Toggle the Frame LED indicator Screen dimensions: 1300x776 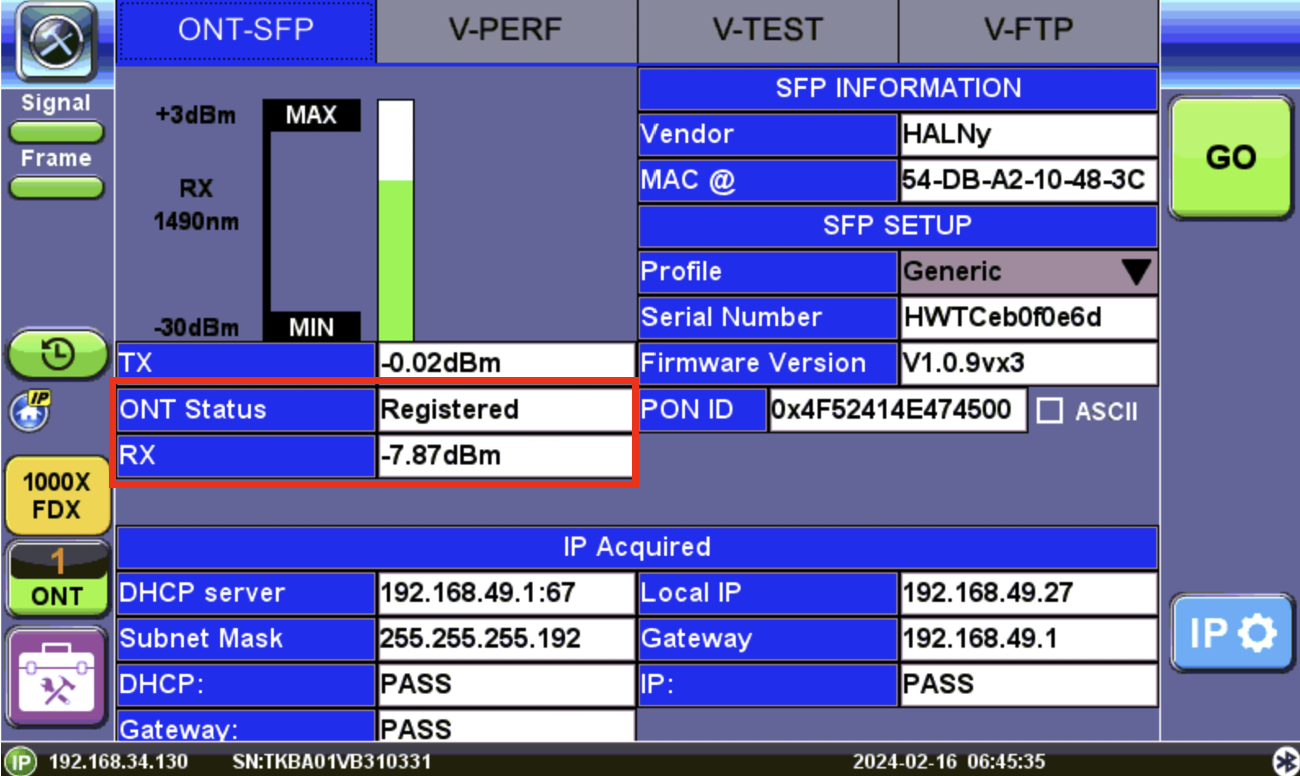55,186
